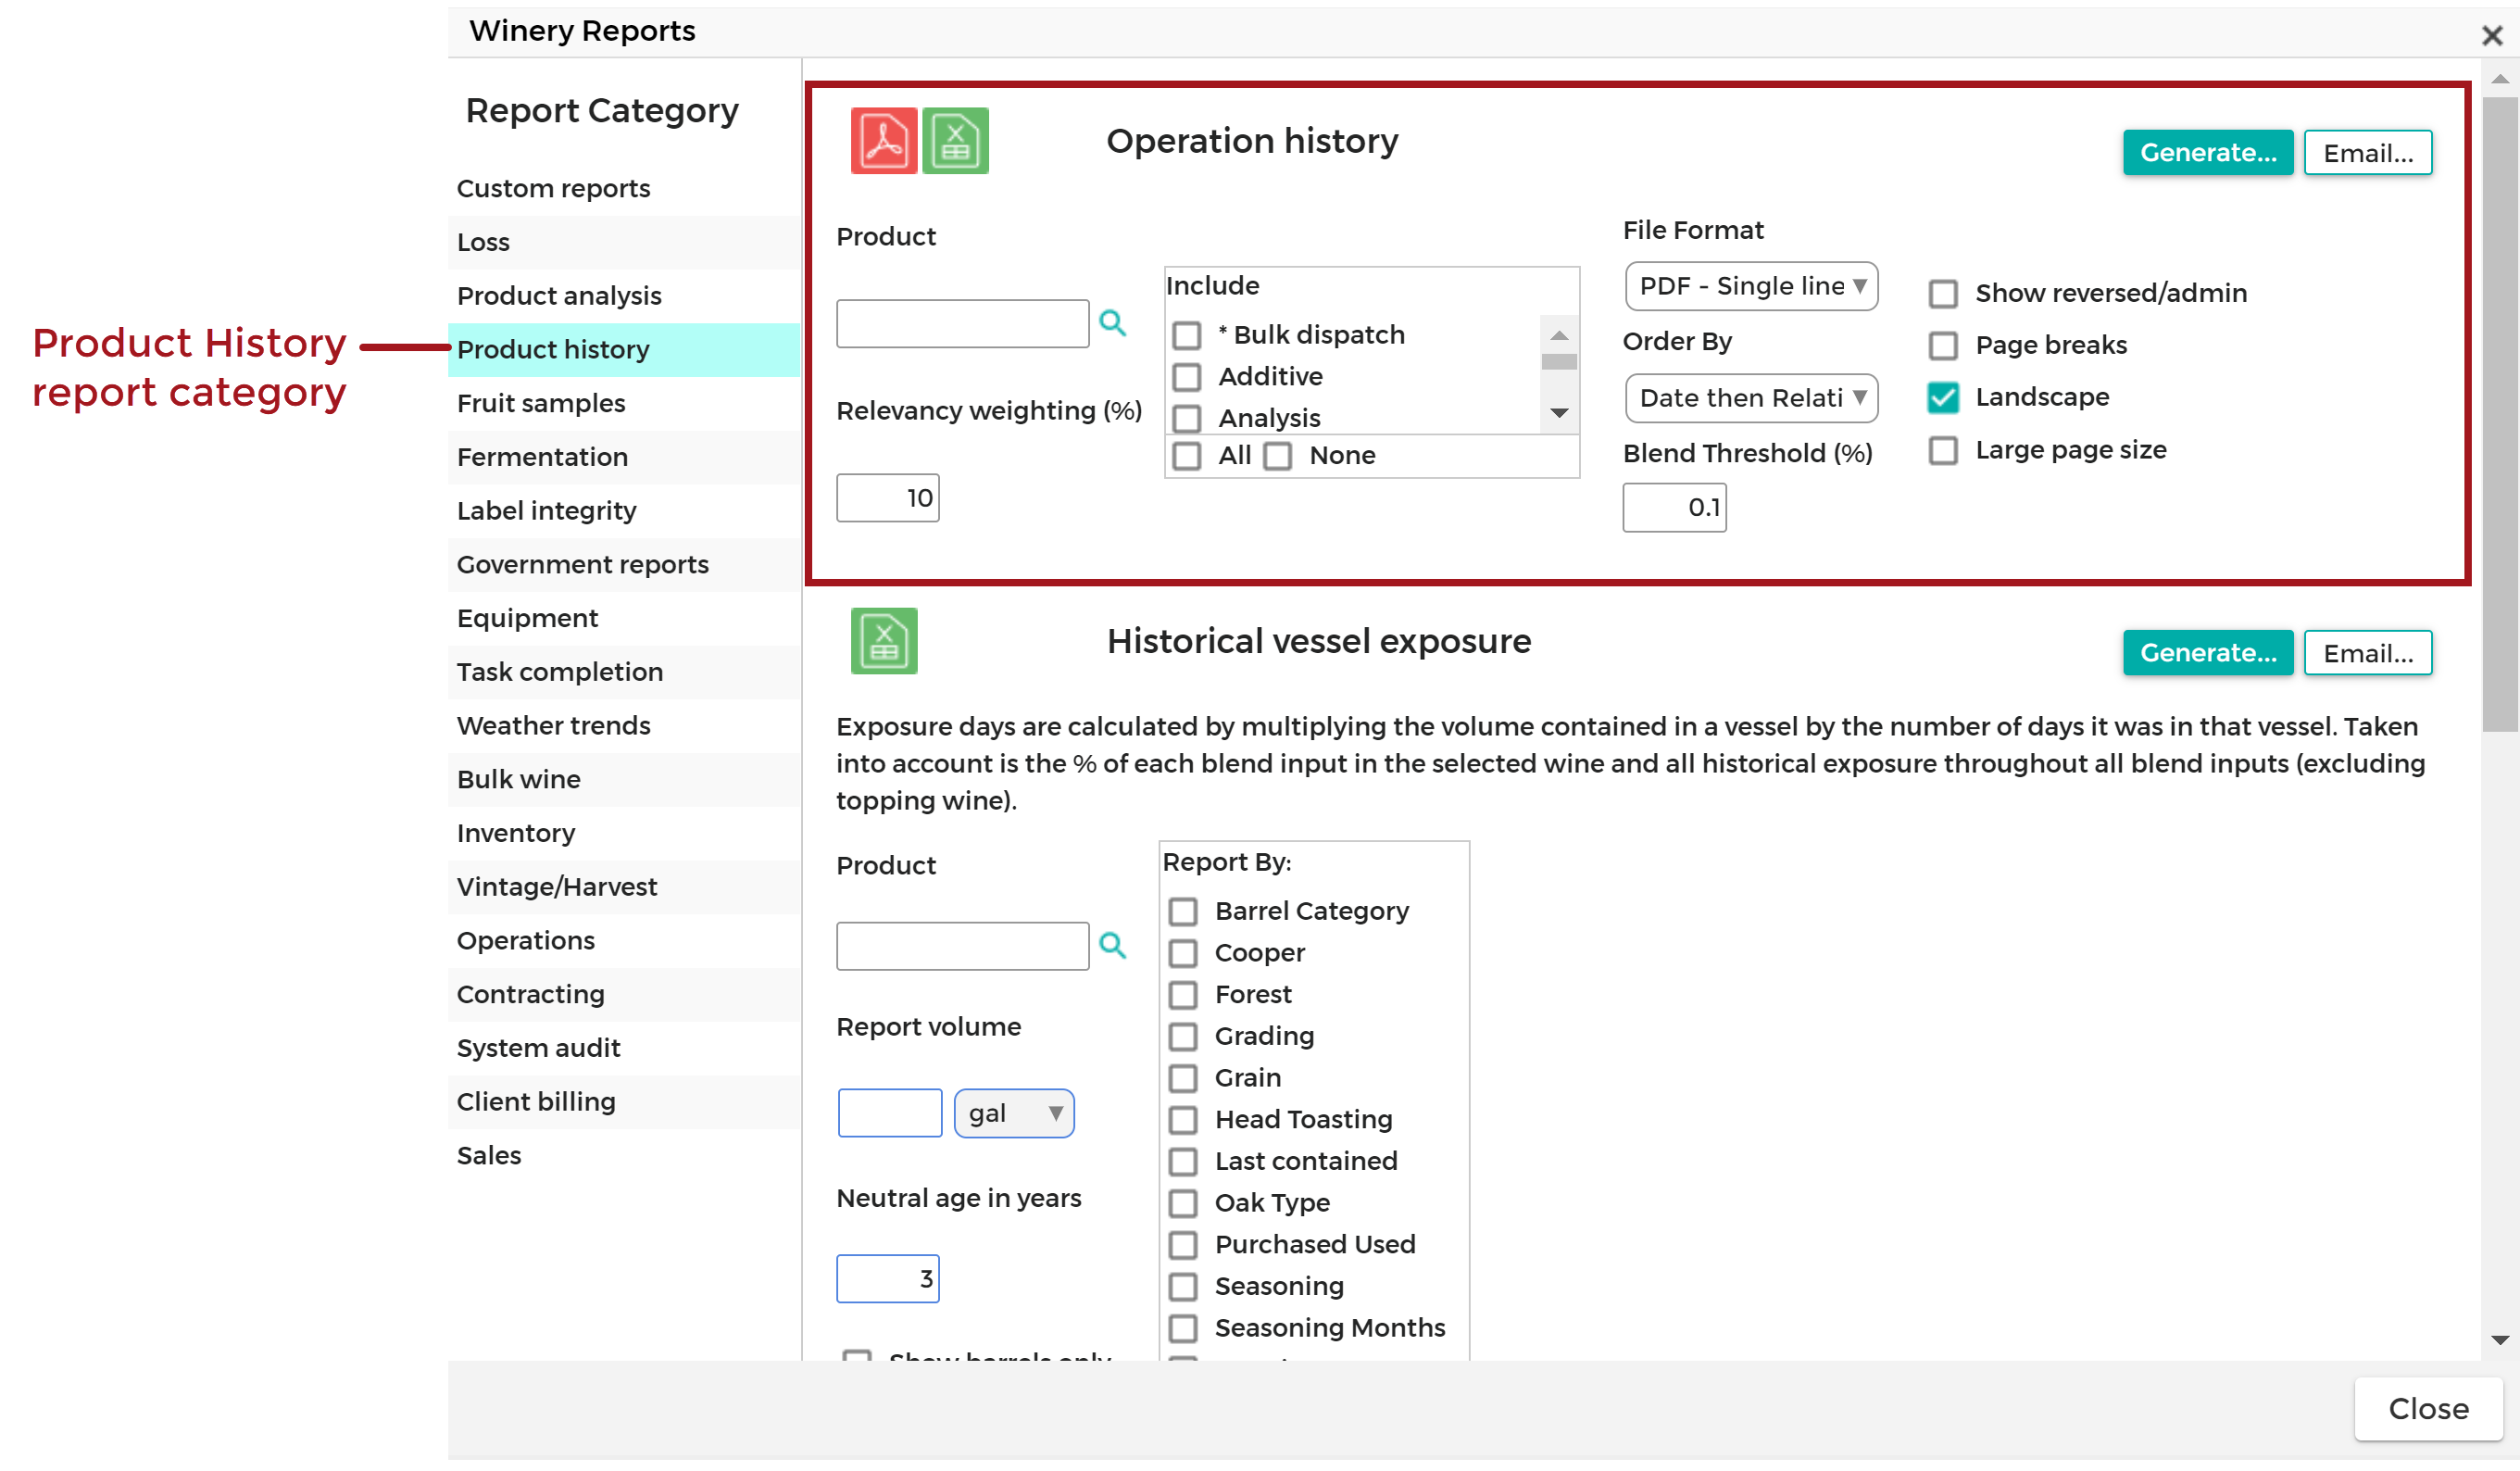Tick Barrel Category in Report By
2520x1471 pixels.
[x=1183, y=912]
